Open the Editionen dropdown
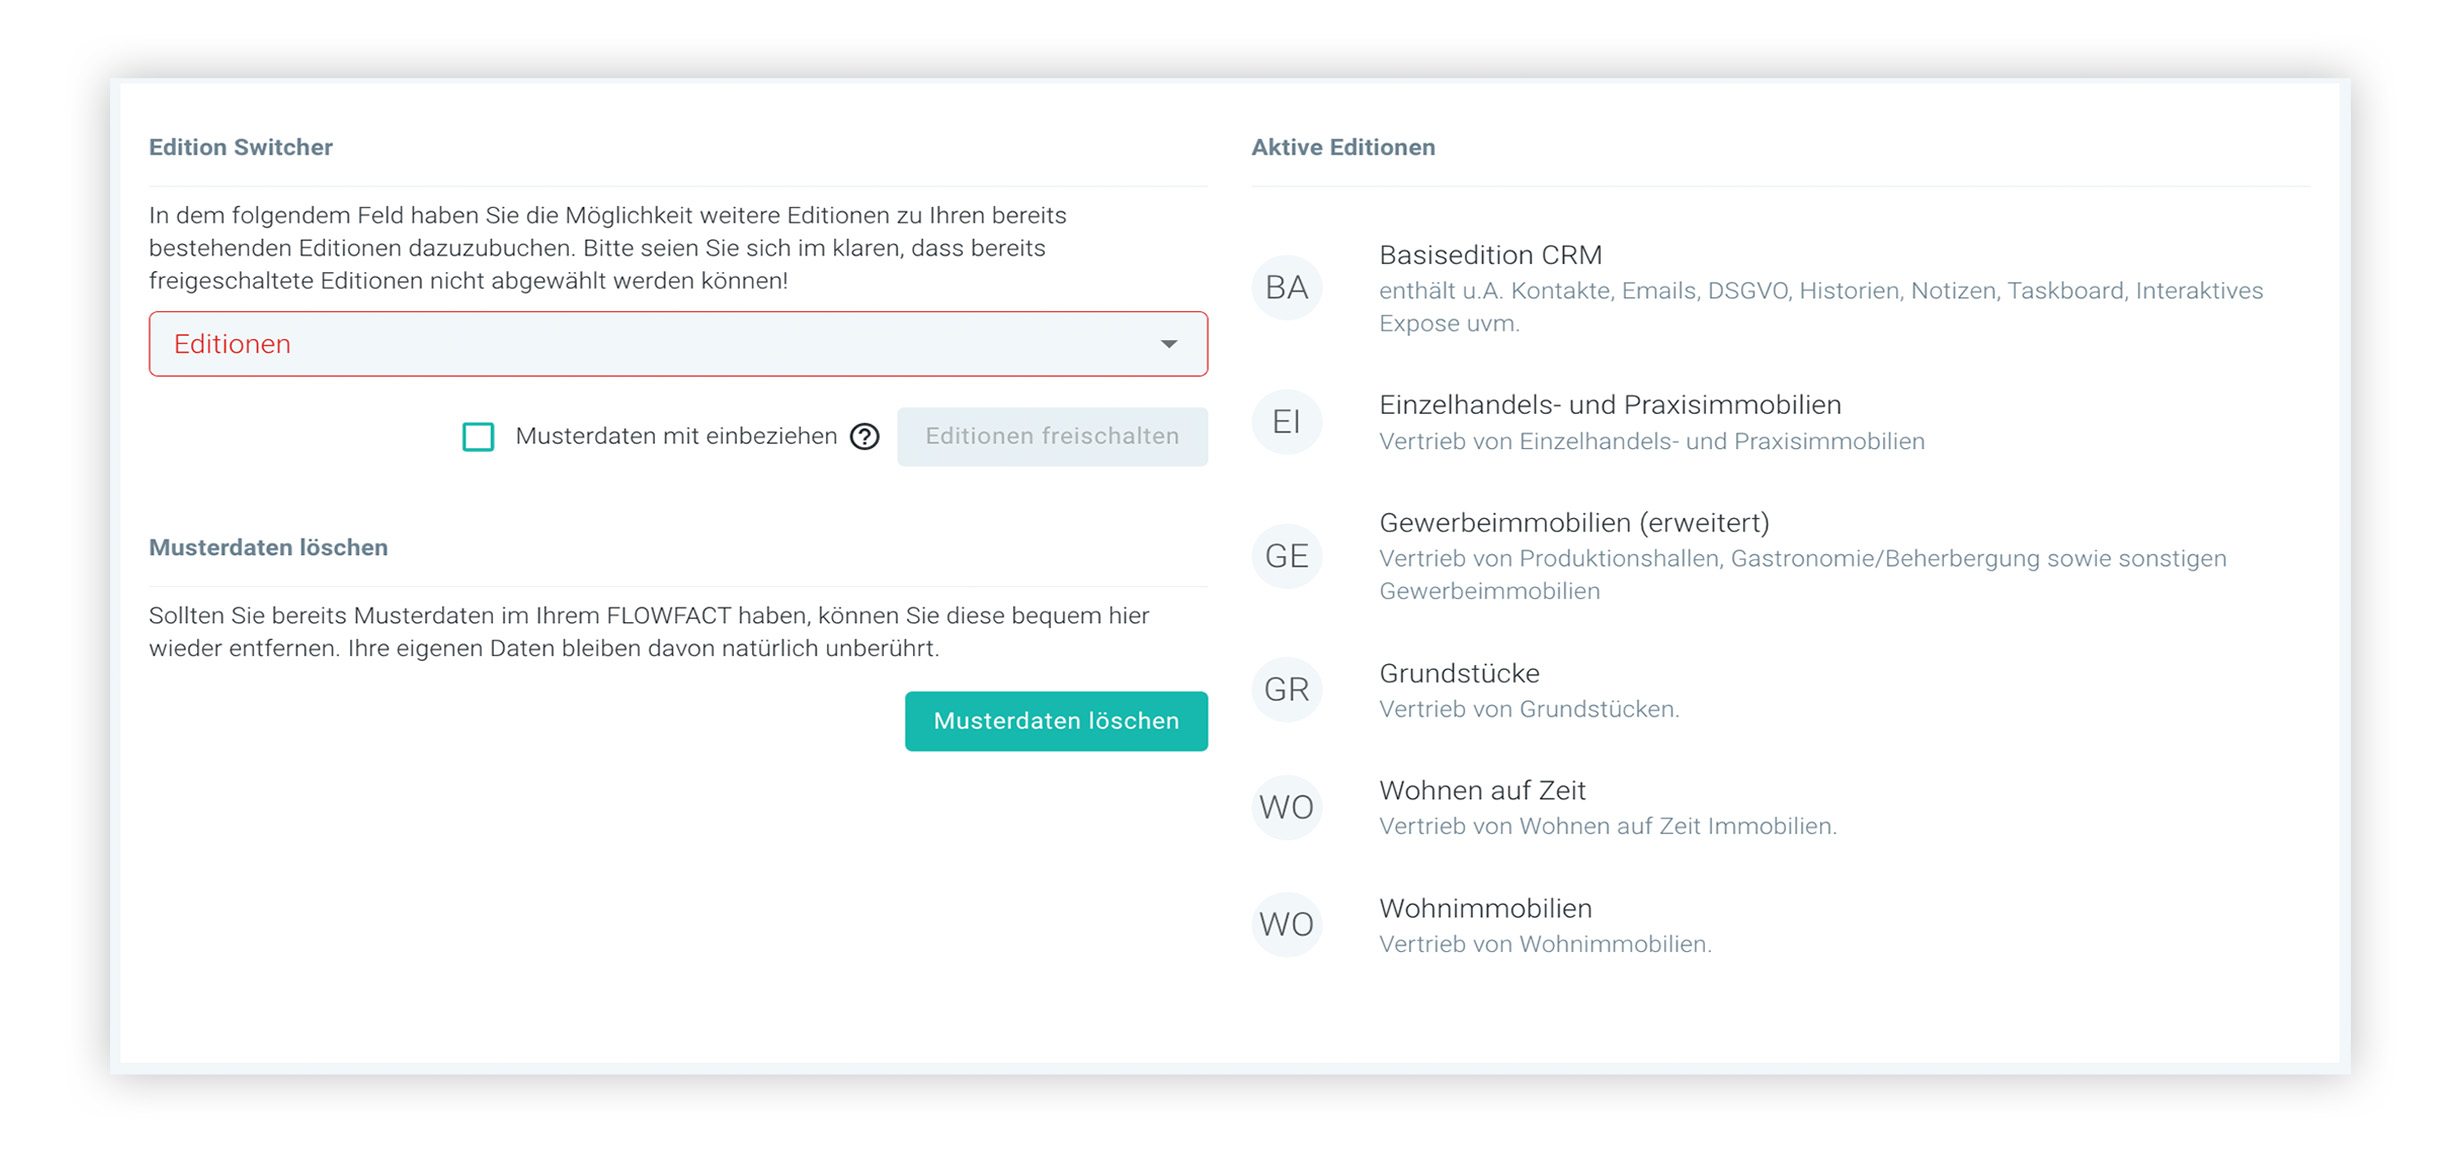2461x1152 pixels. (678, 344)
